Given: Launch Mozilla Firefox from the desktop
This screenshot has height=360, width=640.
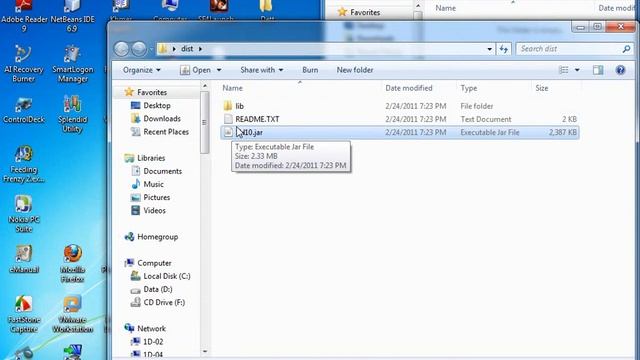Looking at the screenshot, I should click(72, 264).
